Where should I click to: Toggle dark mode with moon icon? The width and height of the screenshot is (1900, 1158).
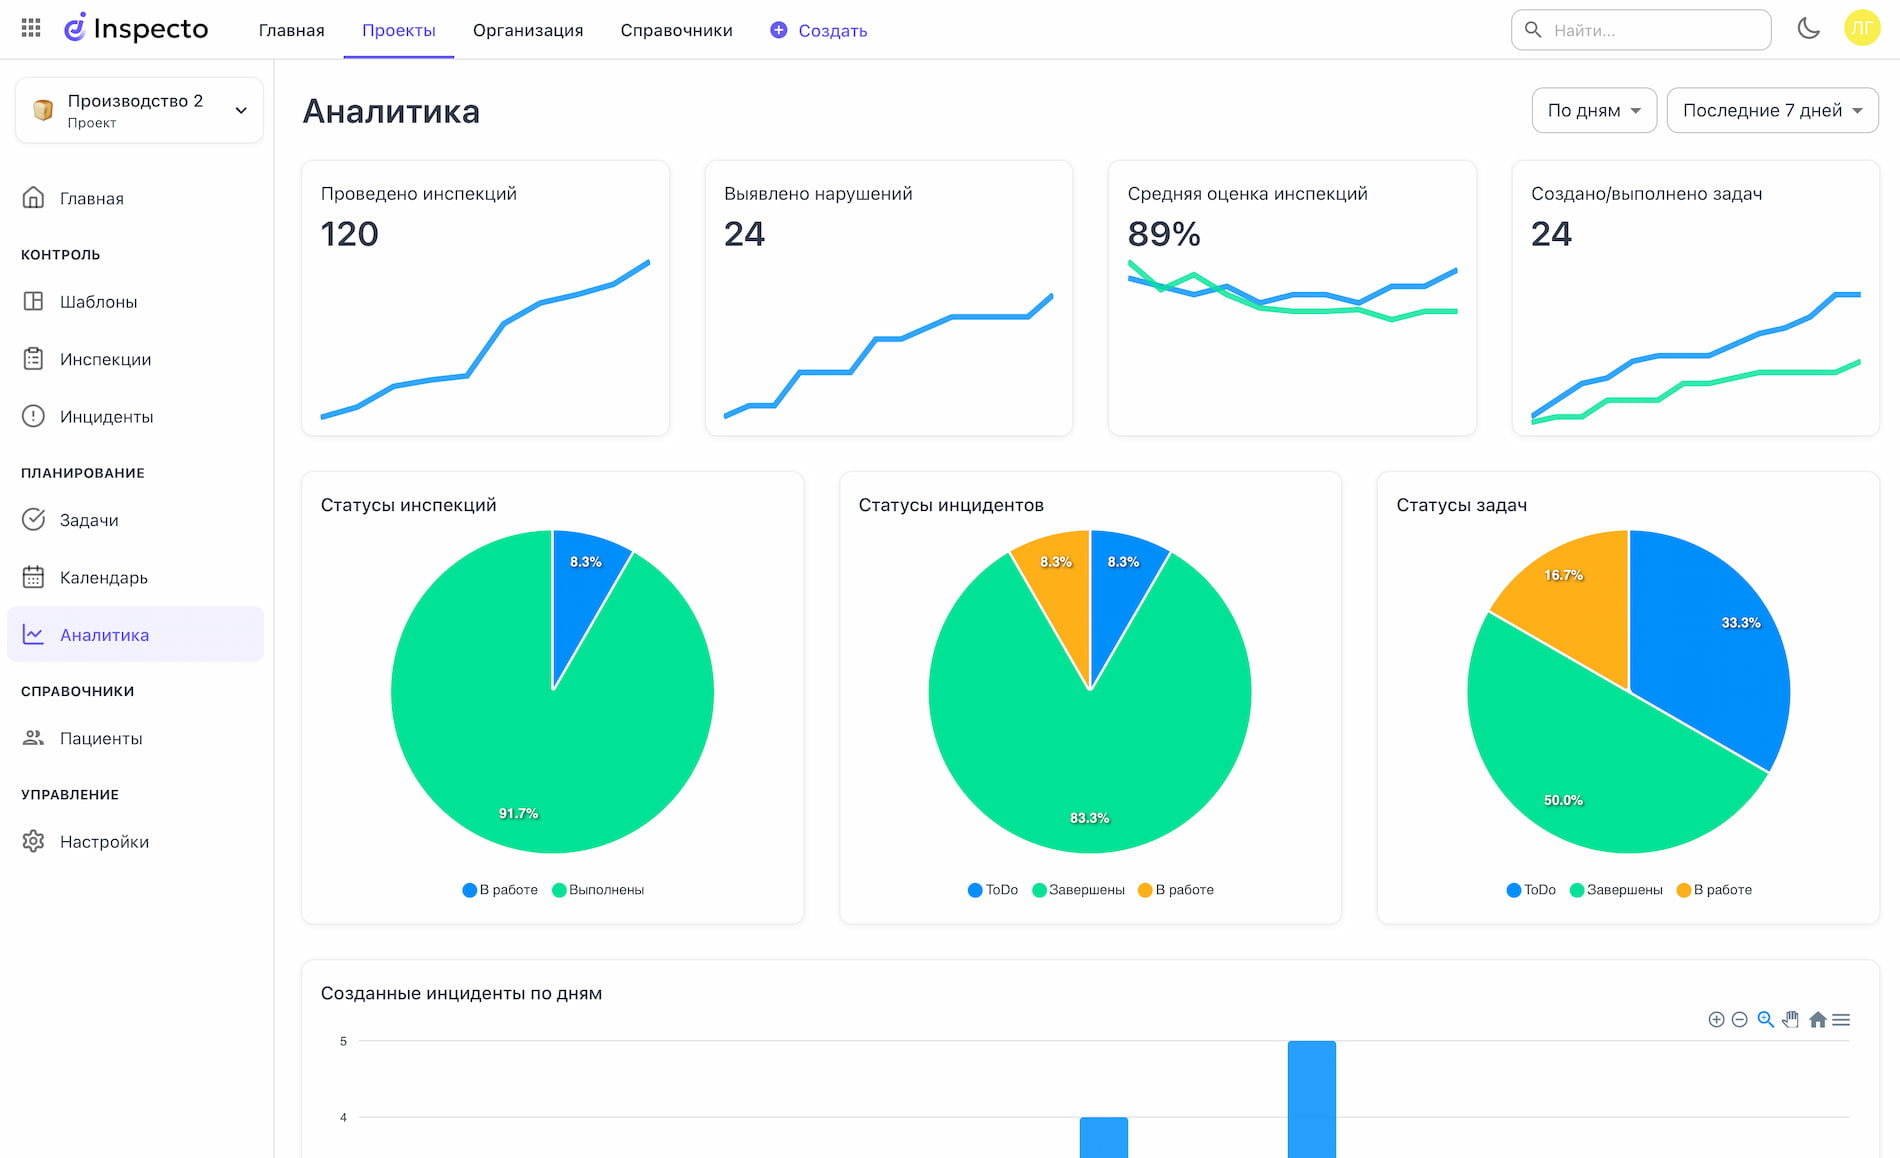[x=1808, y=29]
